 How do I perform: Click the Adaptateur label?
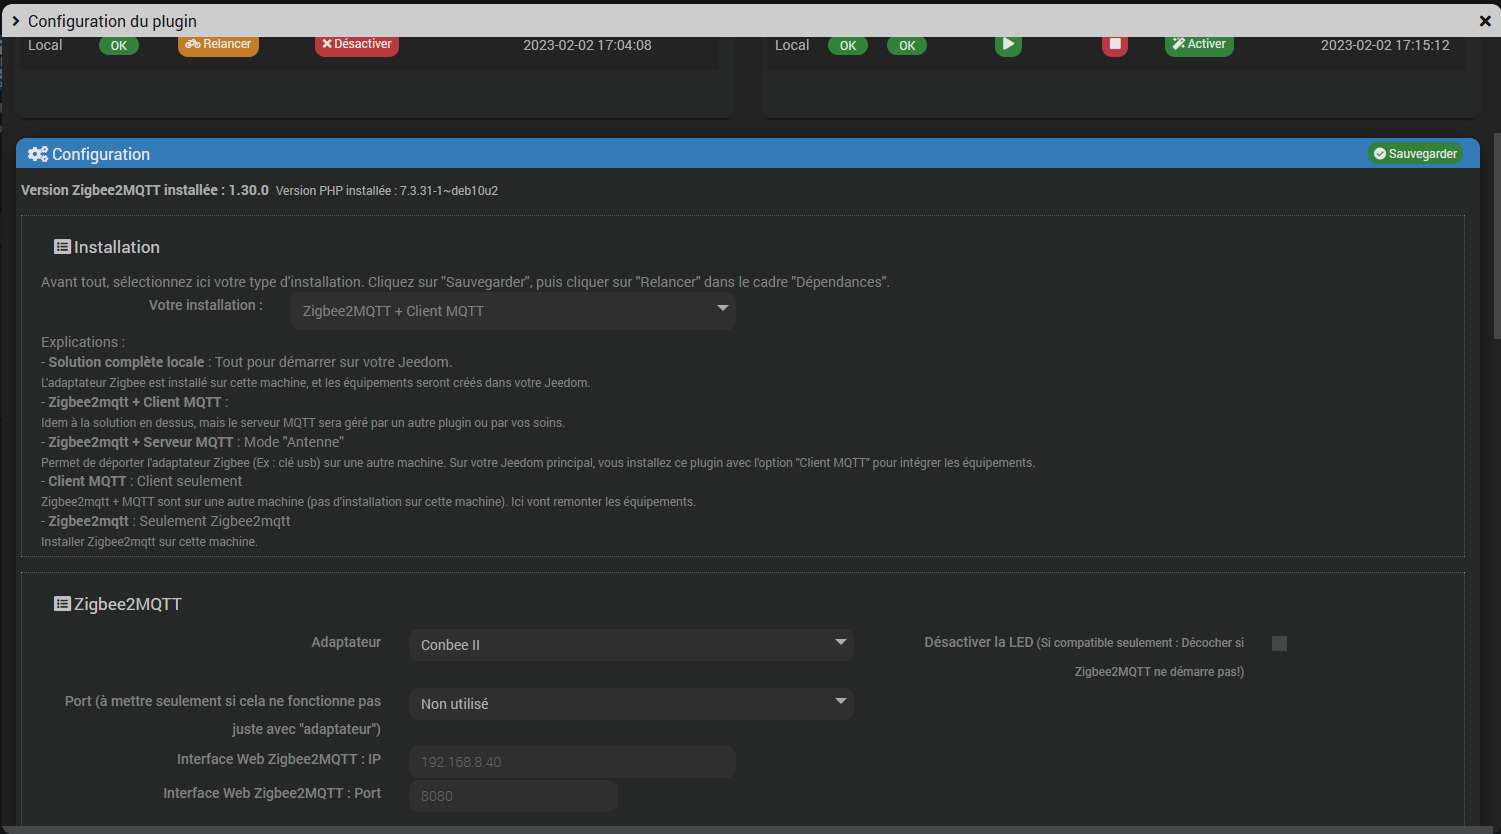click(346, 642)
